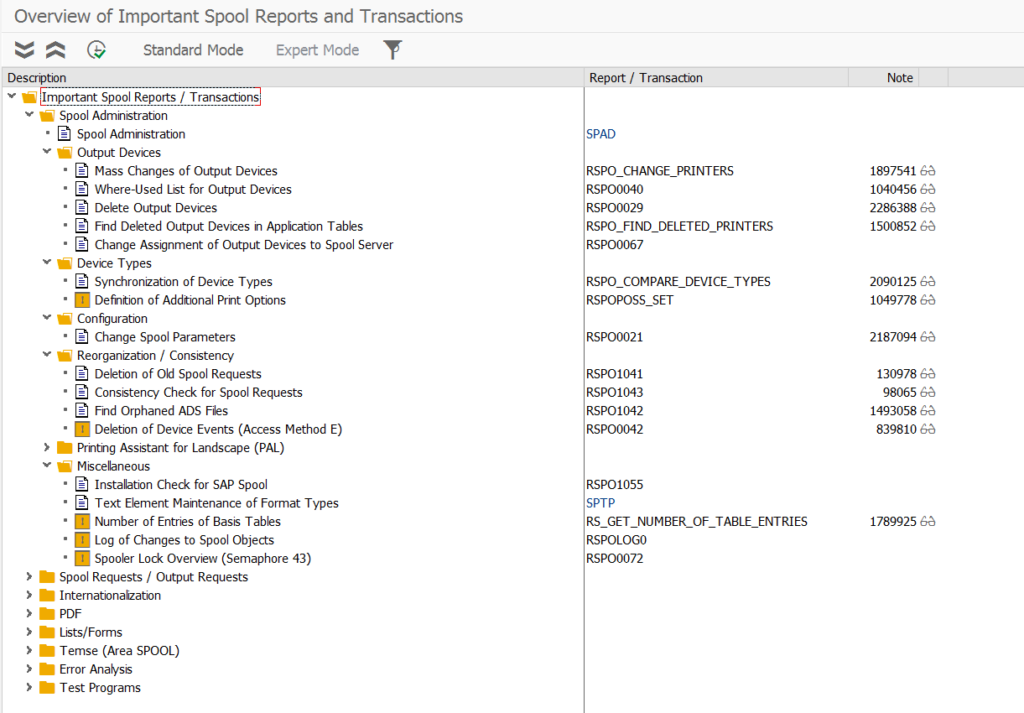Open glasses icon for note 1789925
Viewport: 1024px width, 713px height.
[x=928, y=521]
